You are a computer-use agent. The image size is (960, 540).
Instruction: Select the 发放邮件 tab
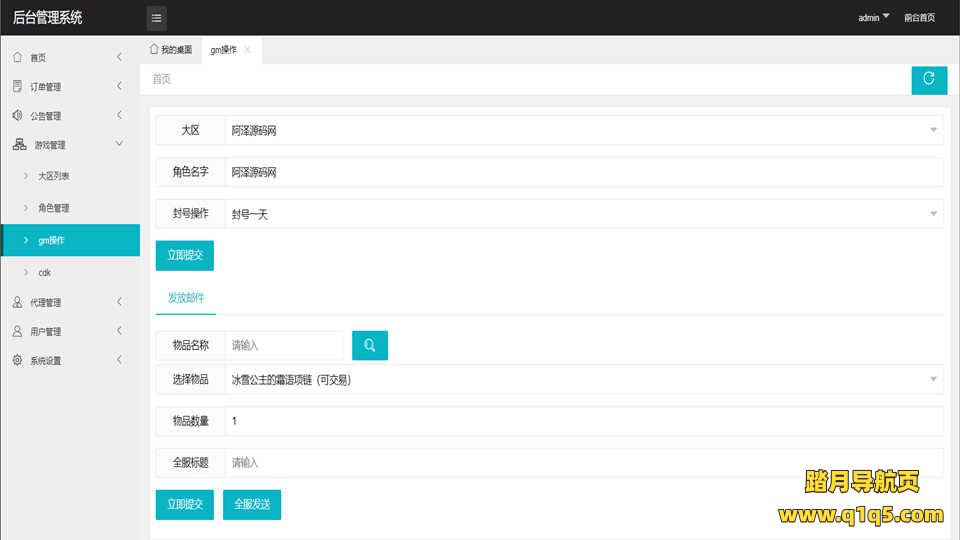pos(185,298)
